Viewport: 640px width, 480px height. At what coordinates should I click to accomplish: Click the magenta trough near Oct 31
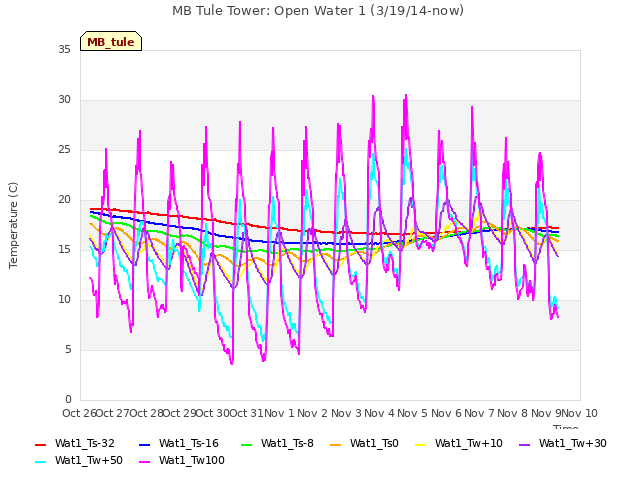click(x=232, y=363)
